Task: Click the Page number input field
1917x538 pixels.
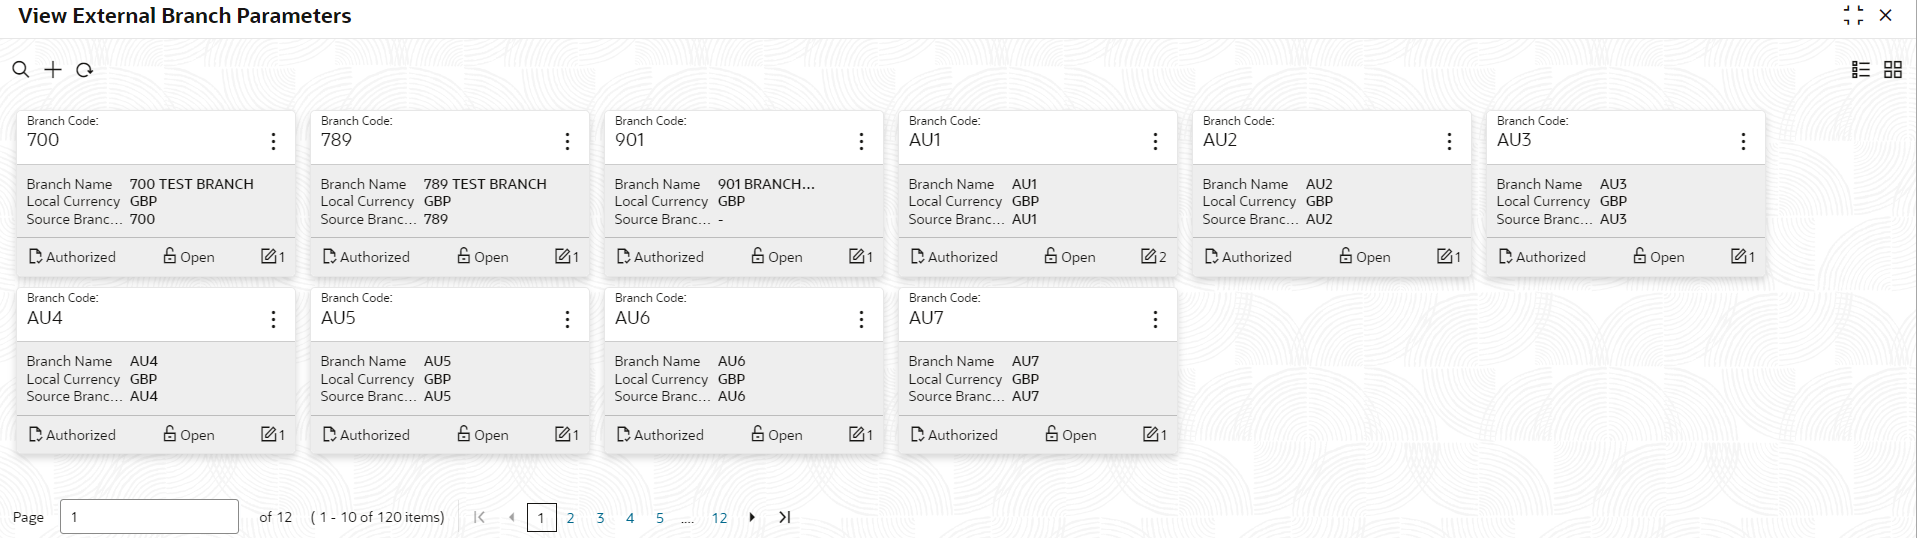Action: 149,517
